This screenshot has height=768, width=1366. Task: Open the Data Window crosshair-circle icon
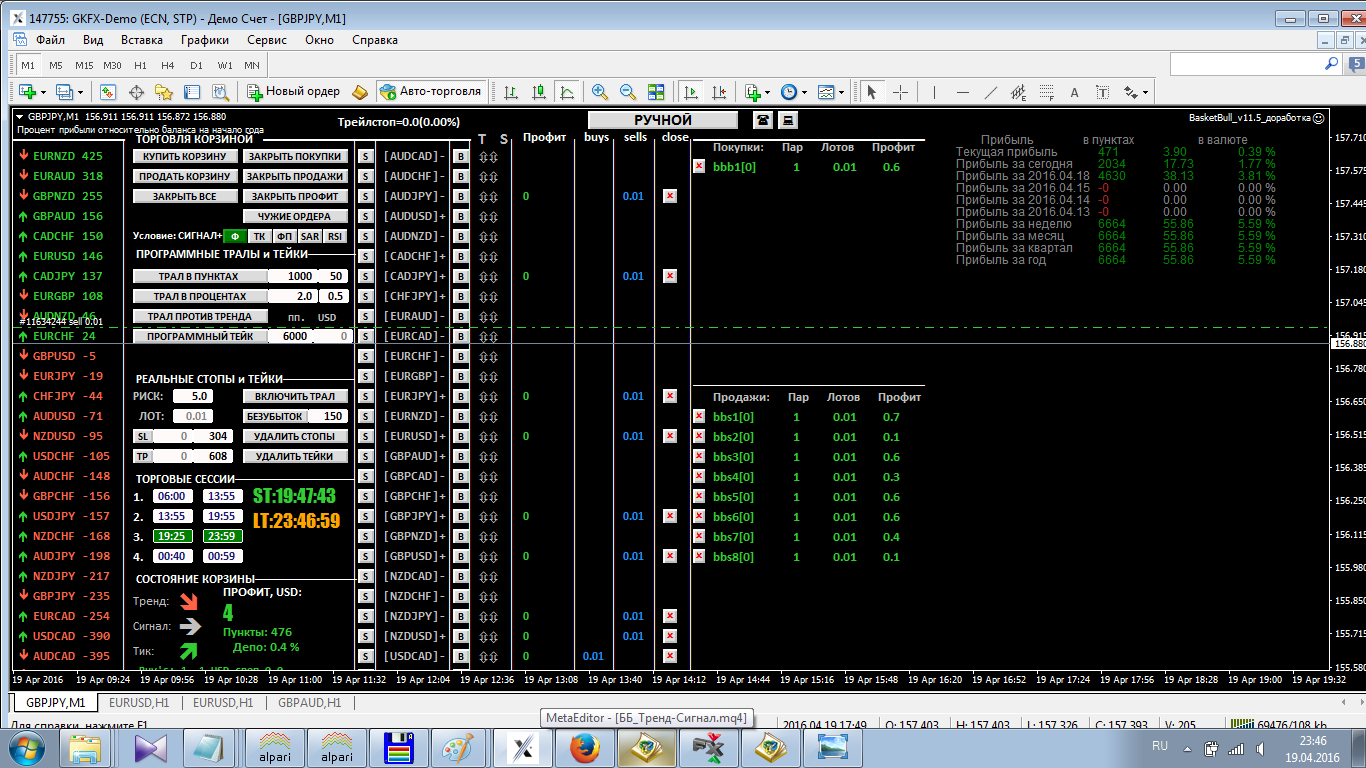pyautogui.click(x=136, y=91)
